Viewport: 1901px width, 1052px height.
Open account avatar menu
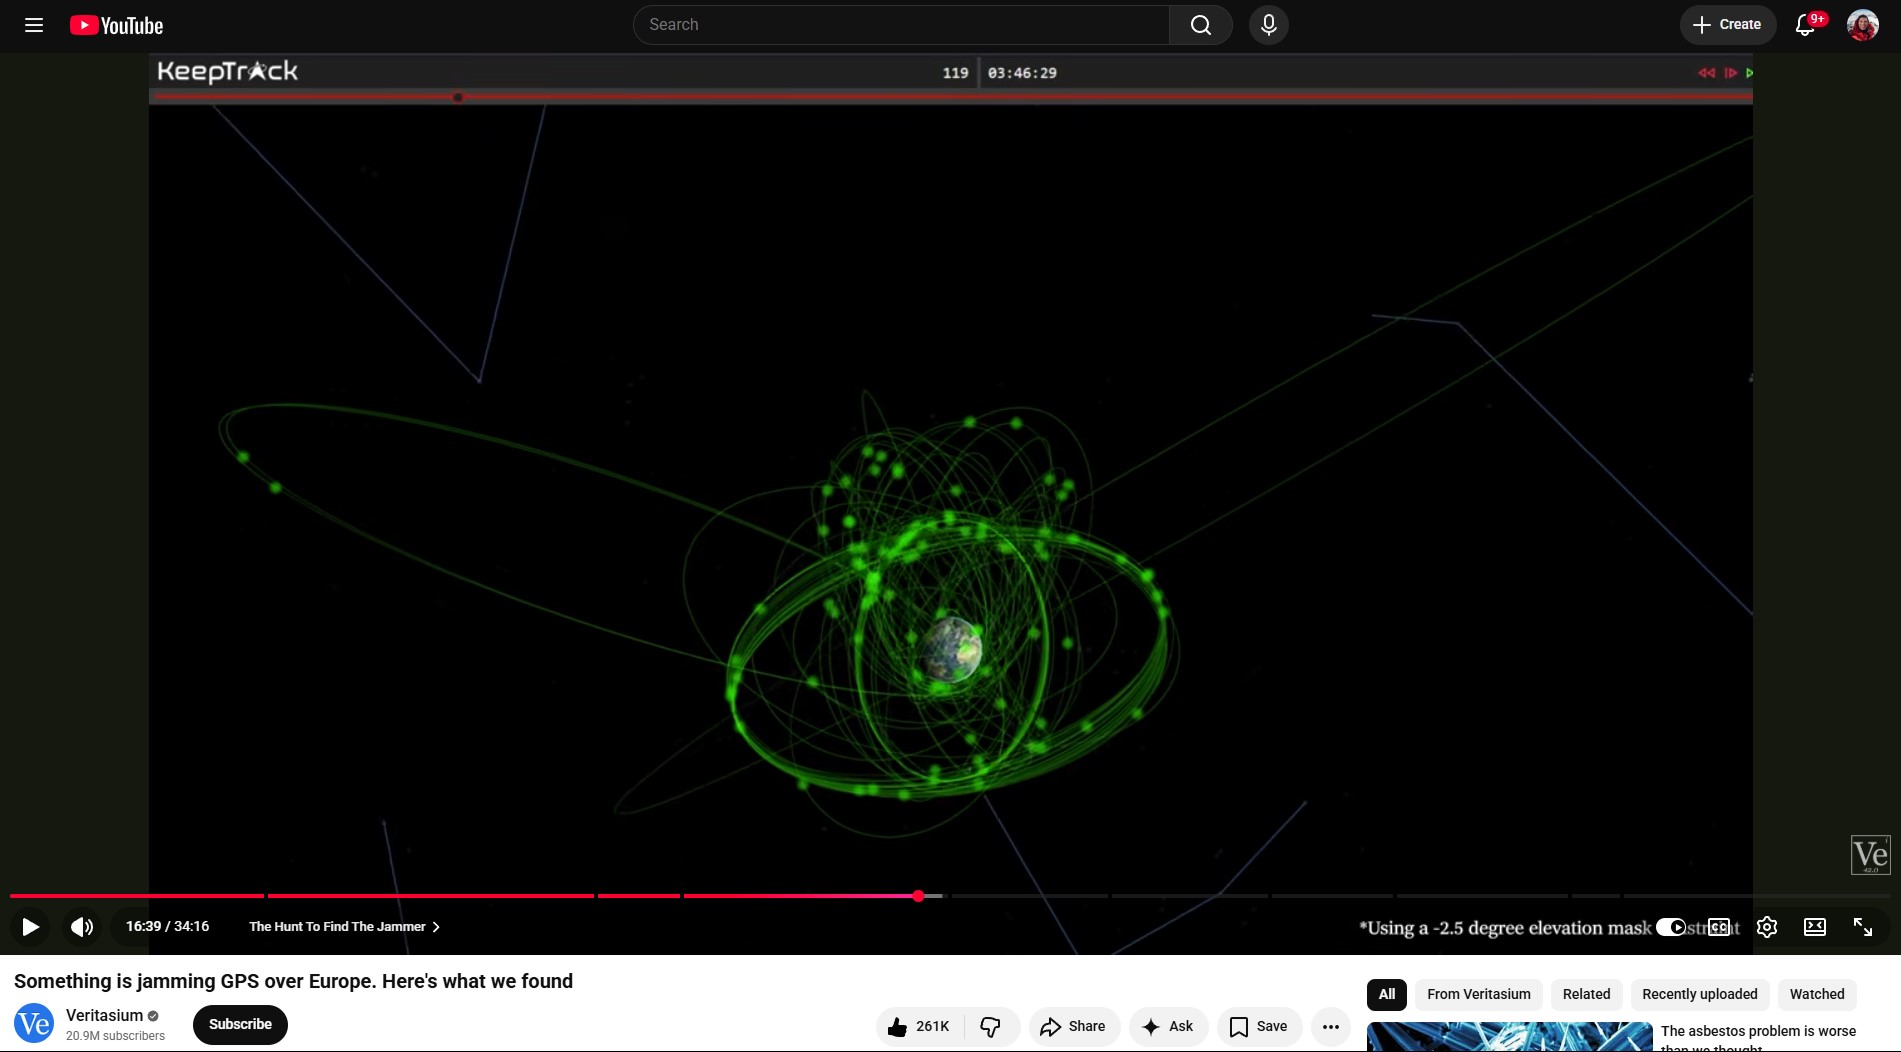pos(1862,25)
